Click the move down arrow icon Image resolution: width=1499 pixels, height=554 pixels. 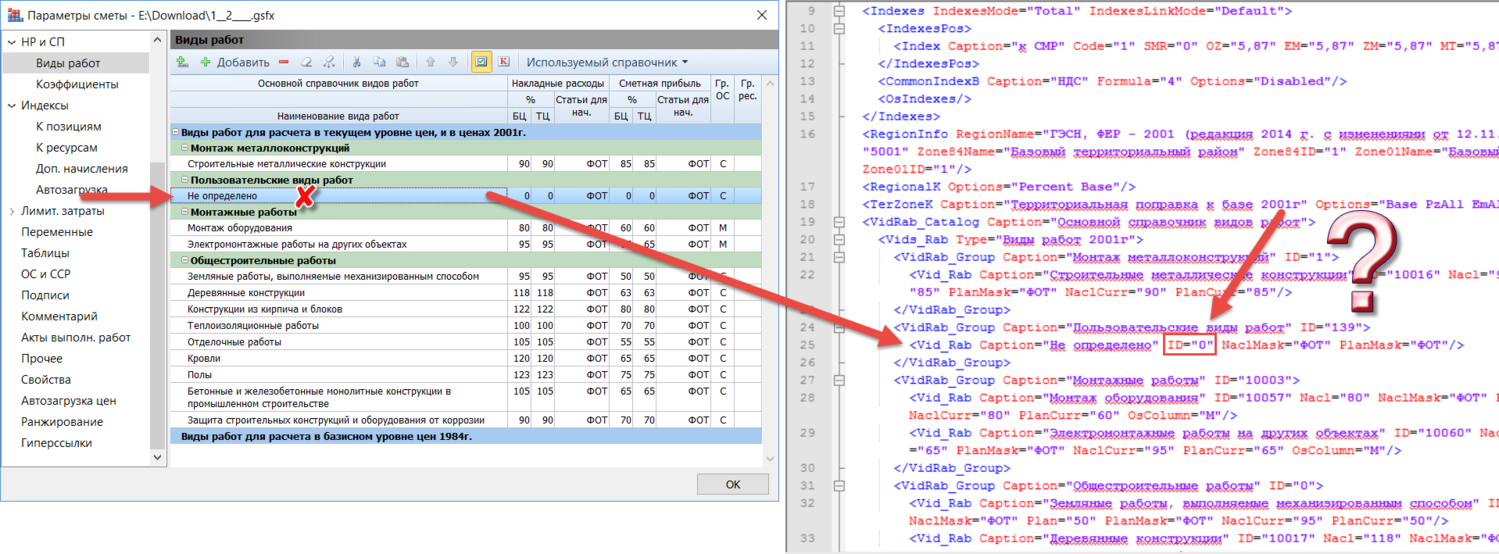point(453,62)
